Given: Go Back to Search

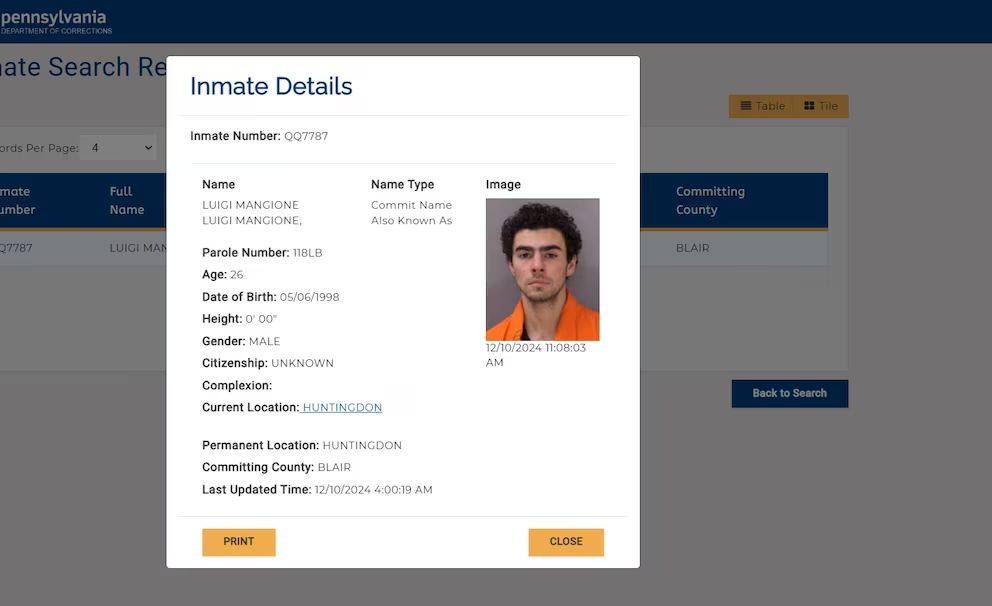Looking at the screenshot, I should tap(790, 393).
